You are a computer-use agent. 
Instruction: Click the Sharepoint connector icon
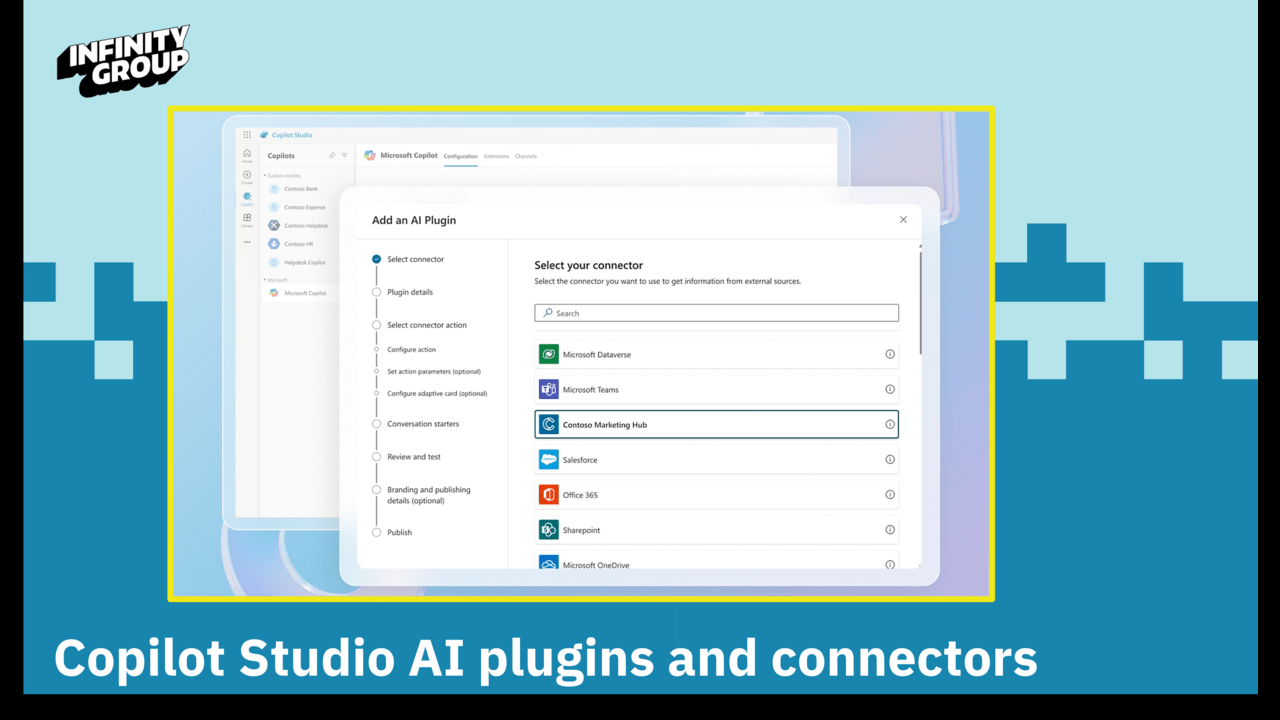548,529
